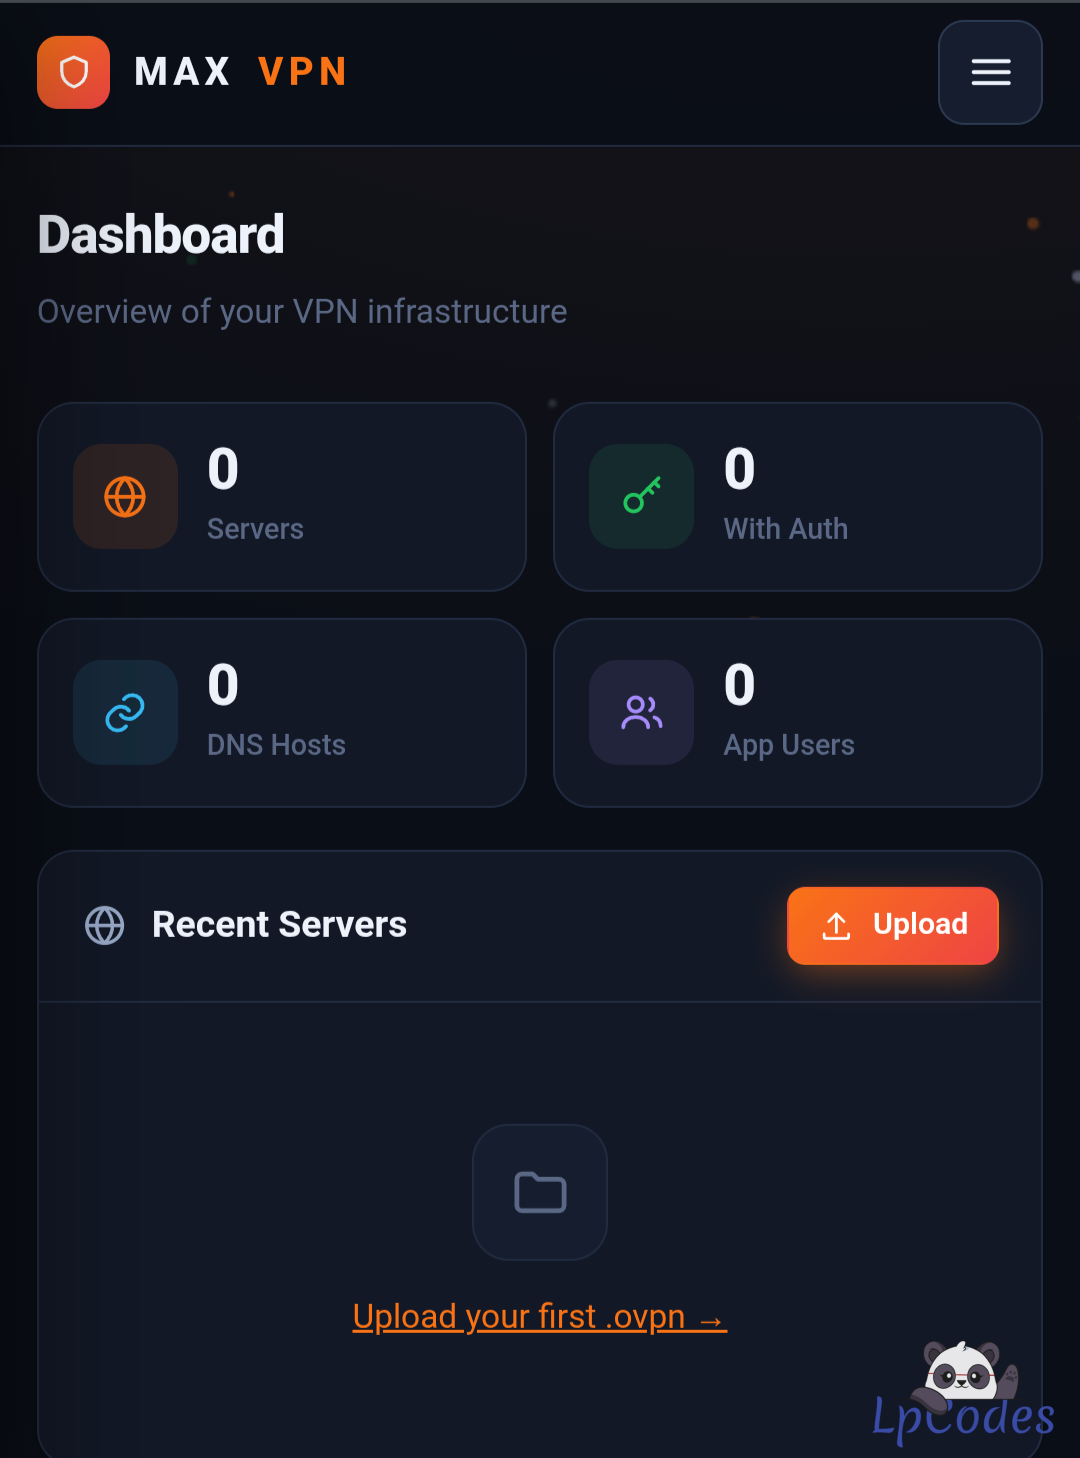Click the globe icon beside Recent Servers
The width and height of the screenshot is (1080, 1458).
(x=105, y=925)
